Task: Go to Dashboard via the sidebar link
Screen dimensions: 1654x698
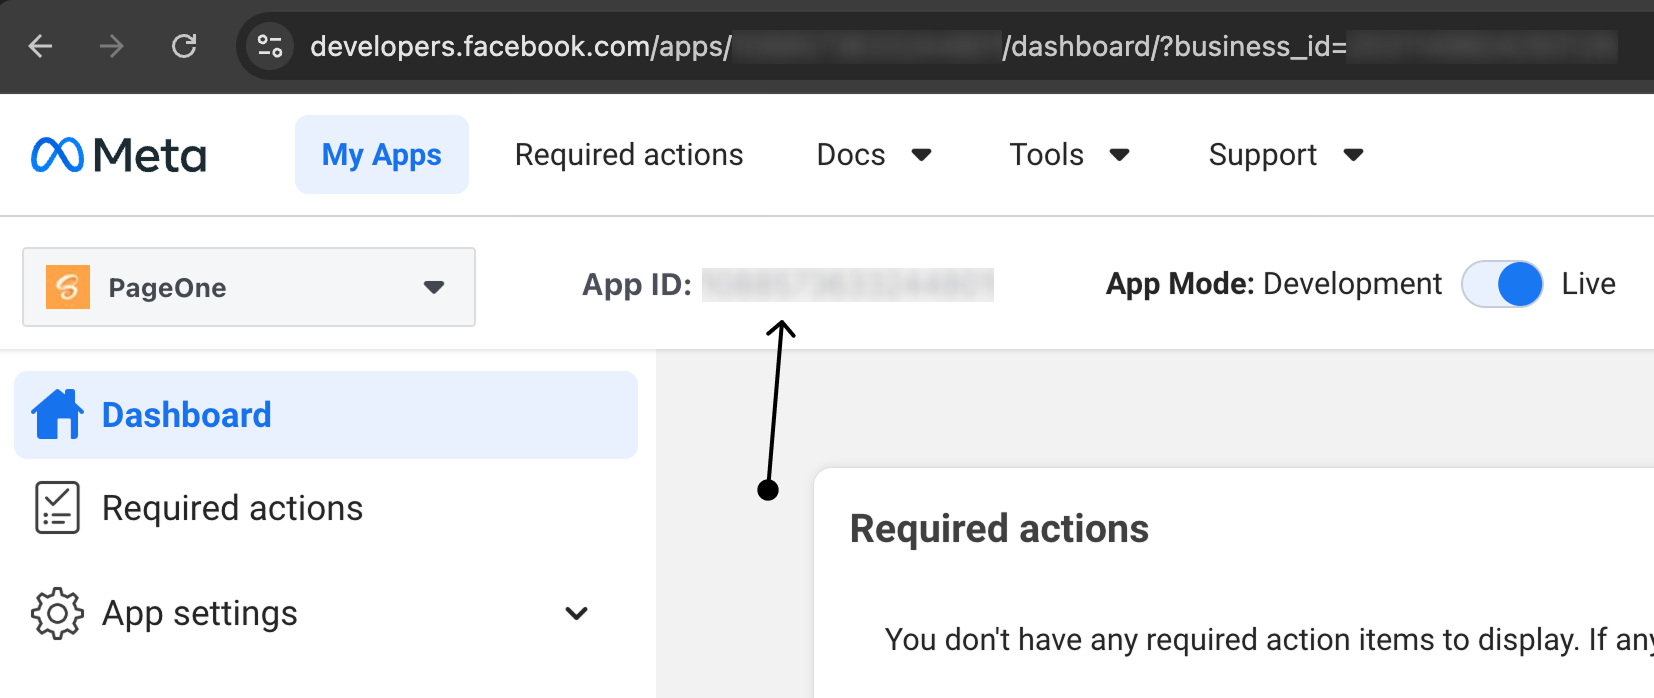Action: pos(187,414)
